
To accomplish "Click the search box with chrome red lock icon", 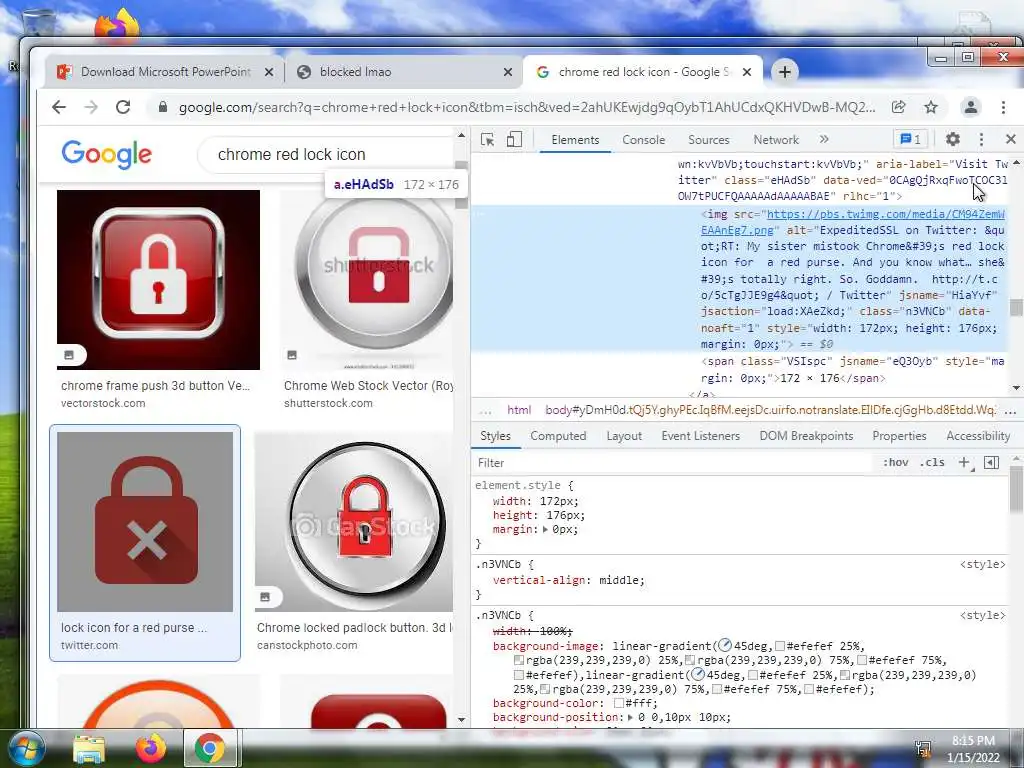I will [327, 155].
